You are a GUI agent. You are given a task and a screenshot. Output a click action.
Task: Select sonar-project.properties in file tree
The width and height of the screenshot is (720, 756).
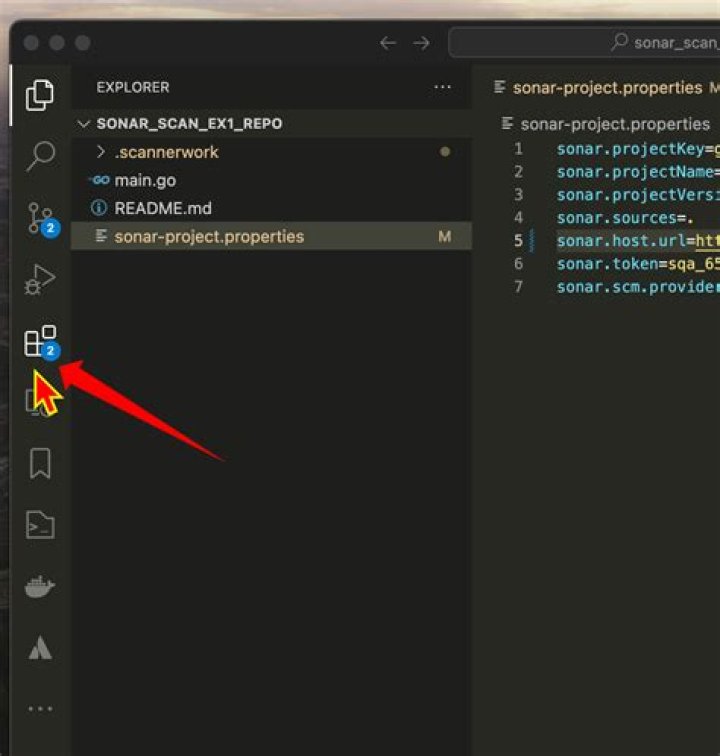(208, 236)
